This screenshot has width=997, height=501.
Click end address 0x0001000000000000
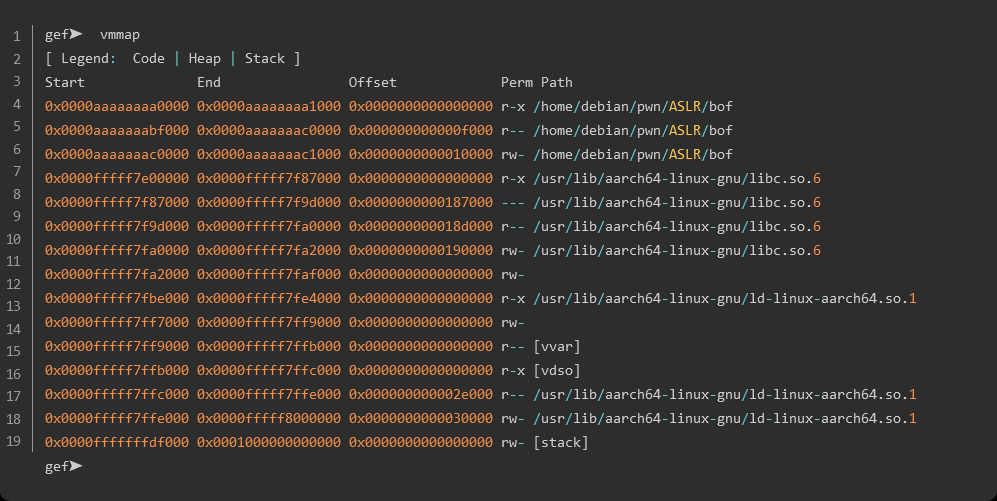pyautogui.click(x=269, y=442)
